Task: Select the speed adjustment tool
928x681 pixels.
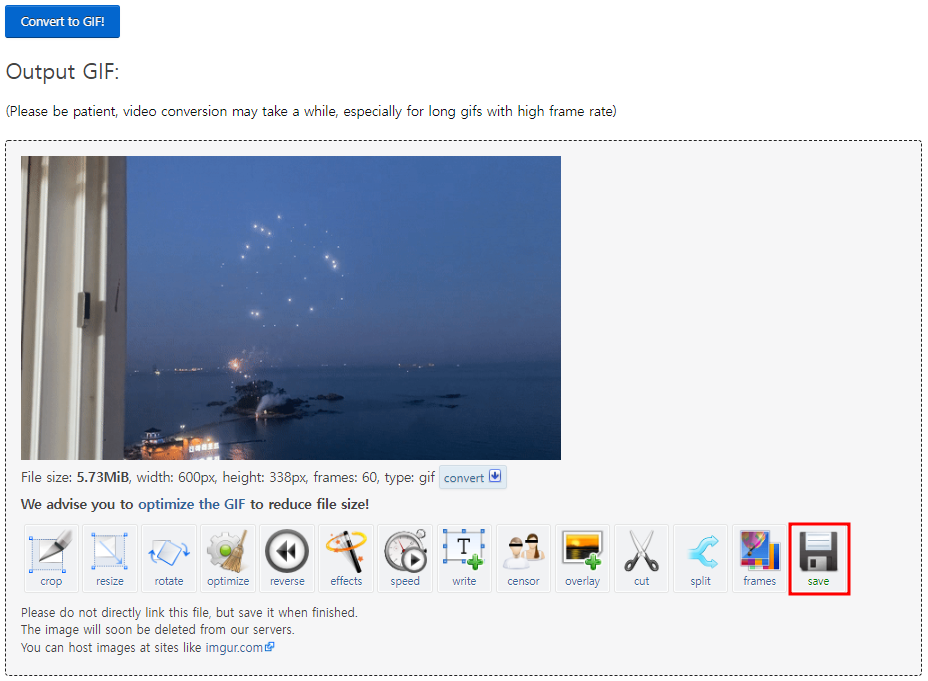Action: (405, 558)
